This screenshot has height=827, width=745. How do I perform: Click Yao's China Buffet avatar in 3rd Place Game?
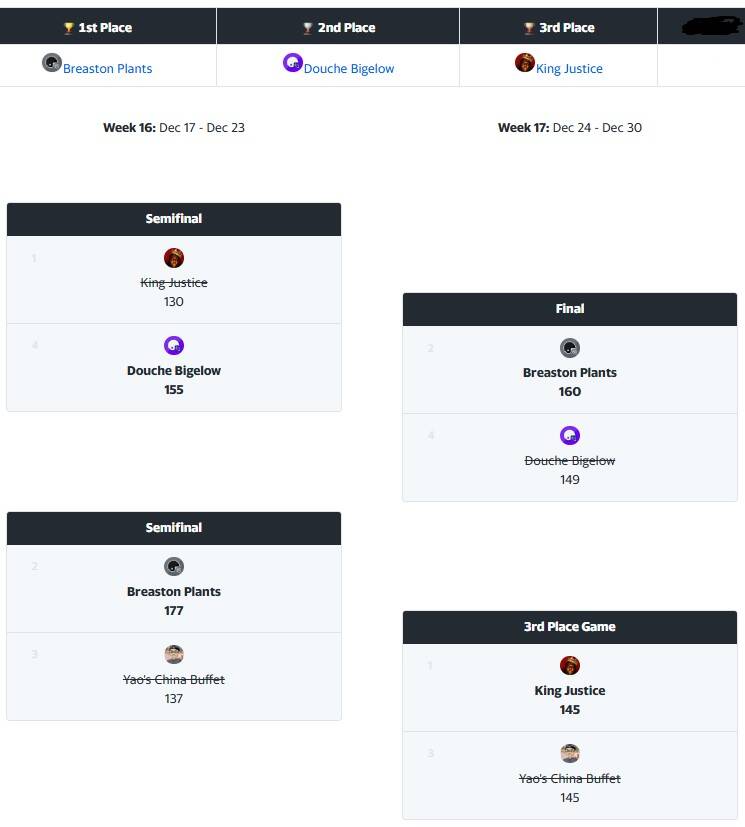click(569, 753)
